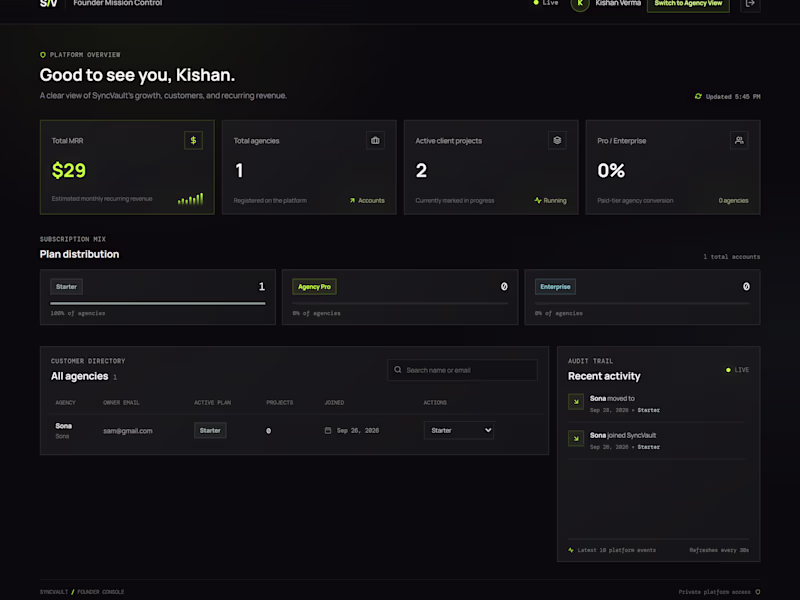Image resolution: width=800 pixels, height=600 pixels.
Task: Select the Enterprise plan badge
Action: click(x=555, y=287)
